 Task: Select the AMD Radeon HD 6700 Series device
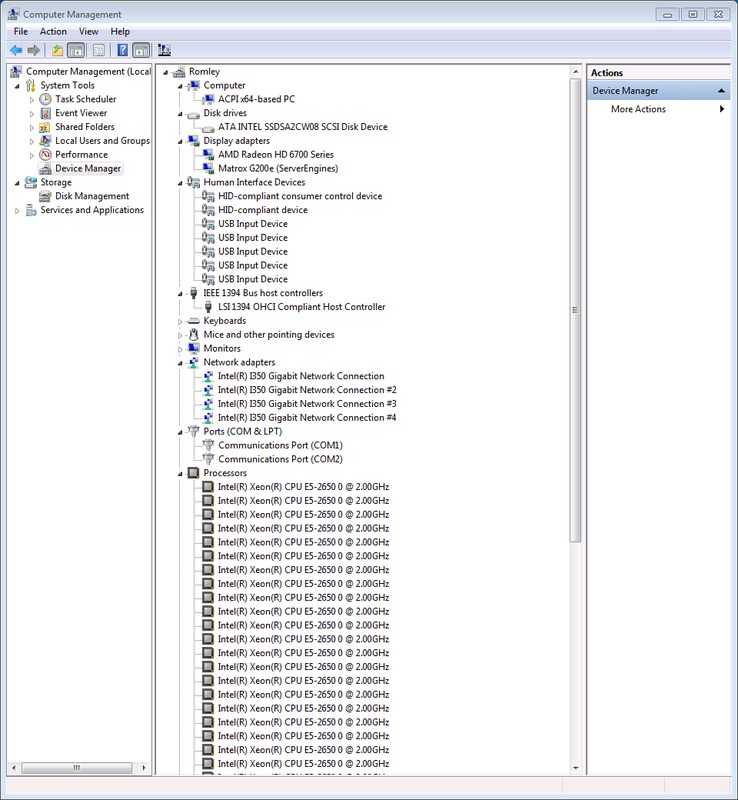(275, 155)
